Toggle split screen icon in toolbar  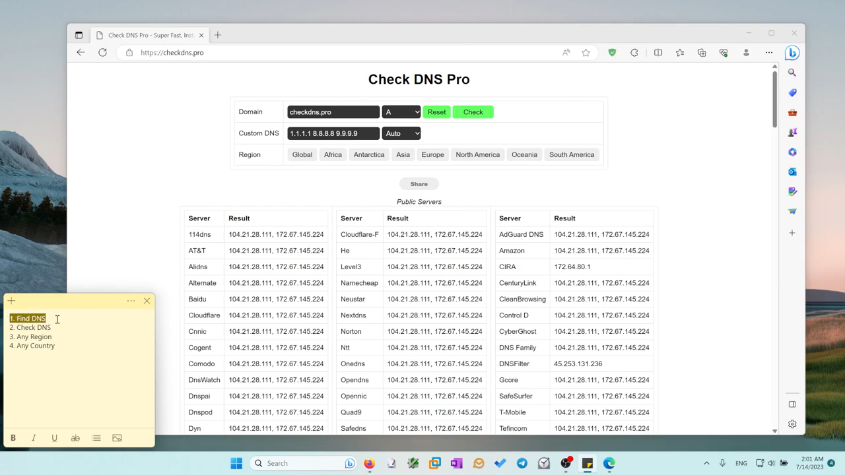coord(658,52)
